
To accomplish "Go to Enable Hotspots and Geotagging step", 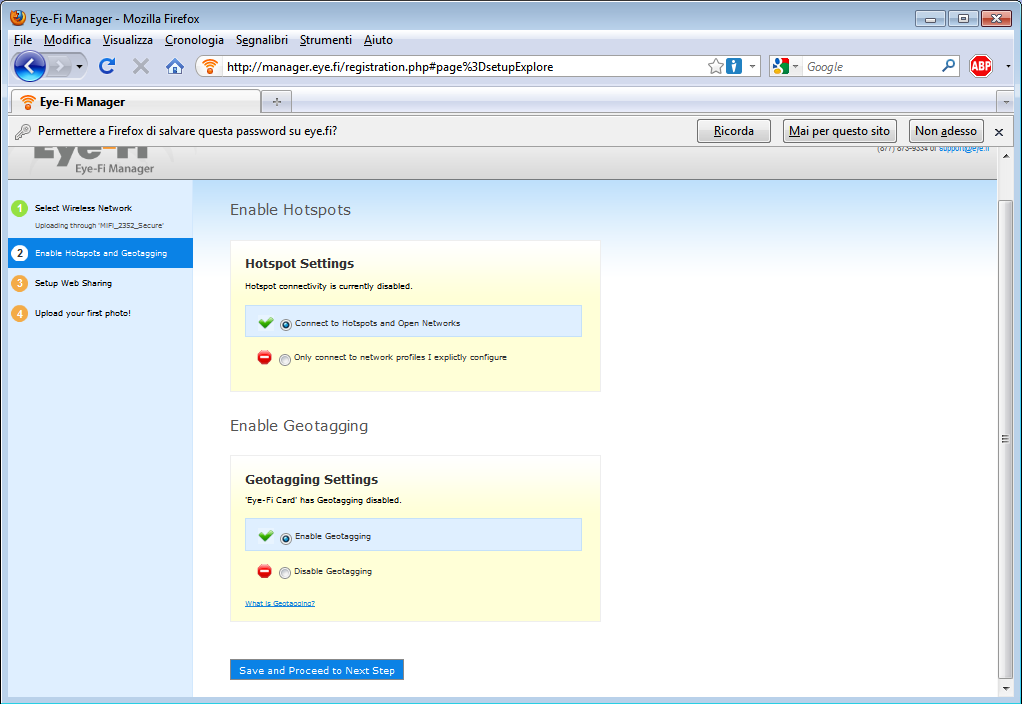I will coord(101,253).
